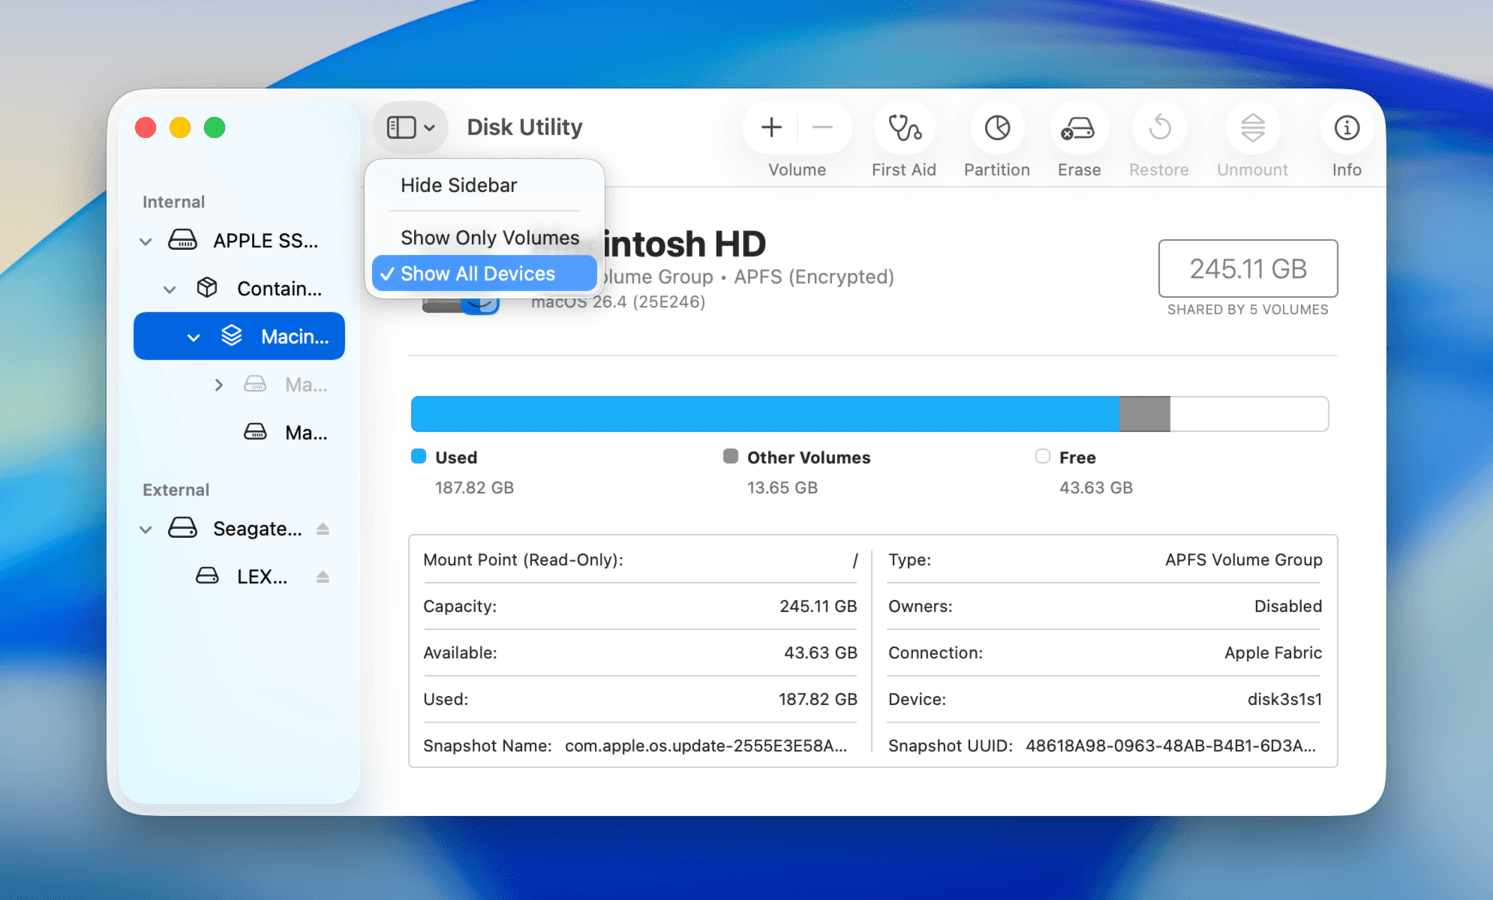Screen dimensions: 1493x900
Task: Collapse the Seagate... external disk chevron
Action: tap(146, 529)
